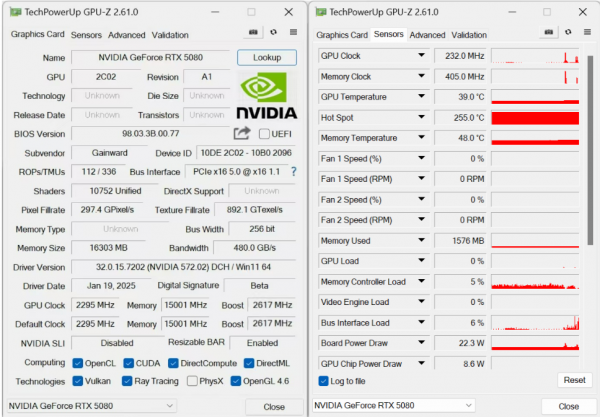The image size is (600, 417).
Task: Switch to Sensors tab in left window
Action: [86, 35]
